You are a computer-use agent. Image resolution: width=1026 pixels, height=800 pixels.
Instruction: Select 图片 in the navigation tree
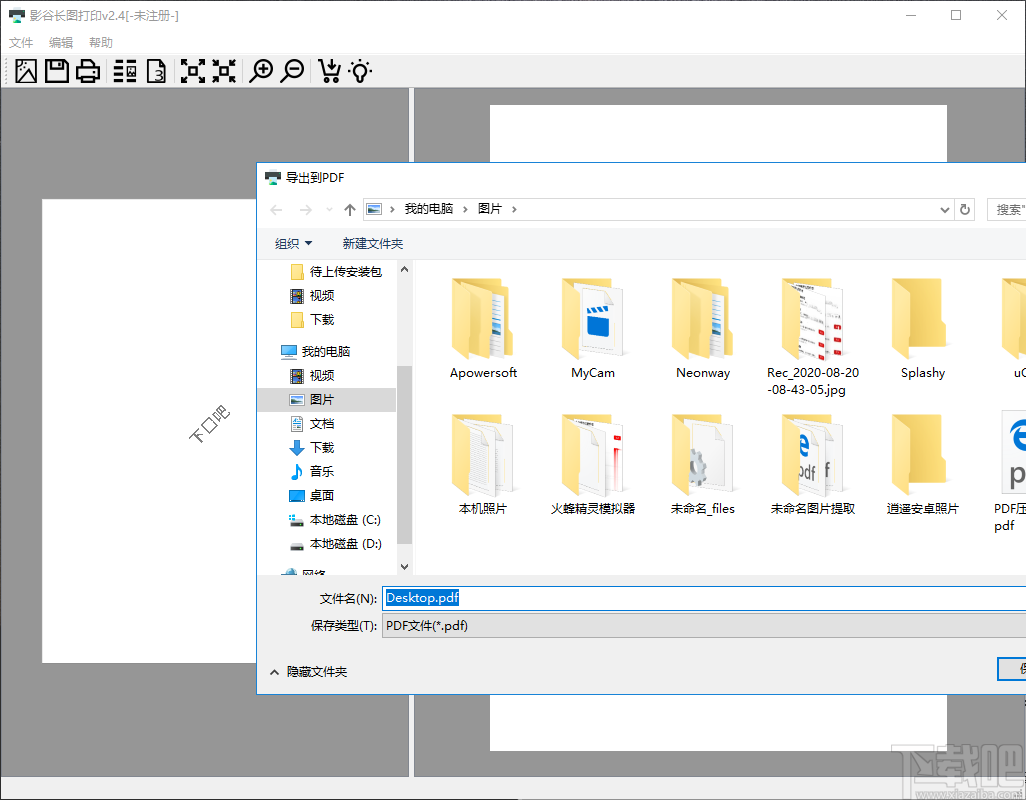pos(327,400)
